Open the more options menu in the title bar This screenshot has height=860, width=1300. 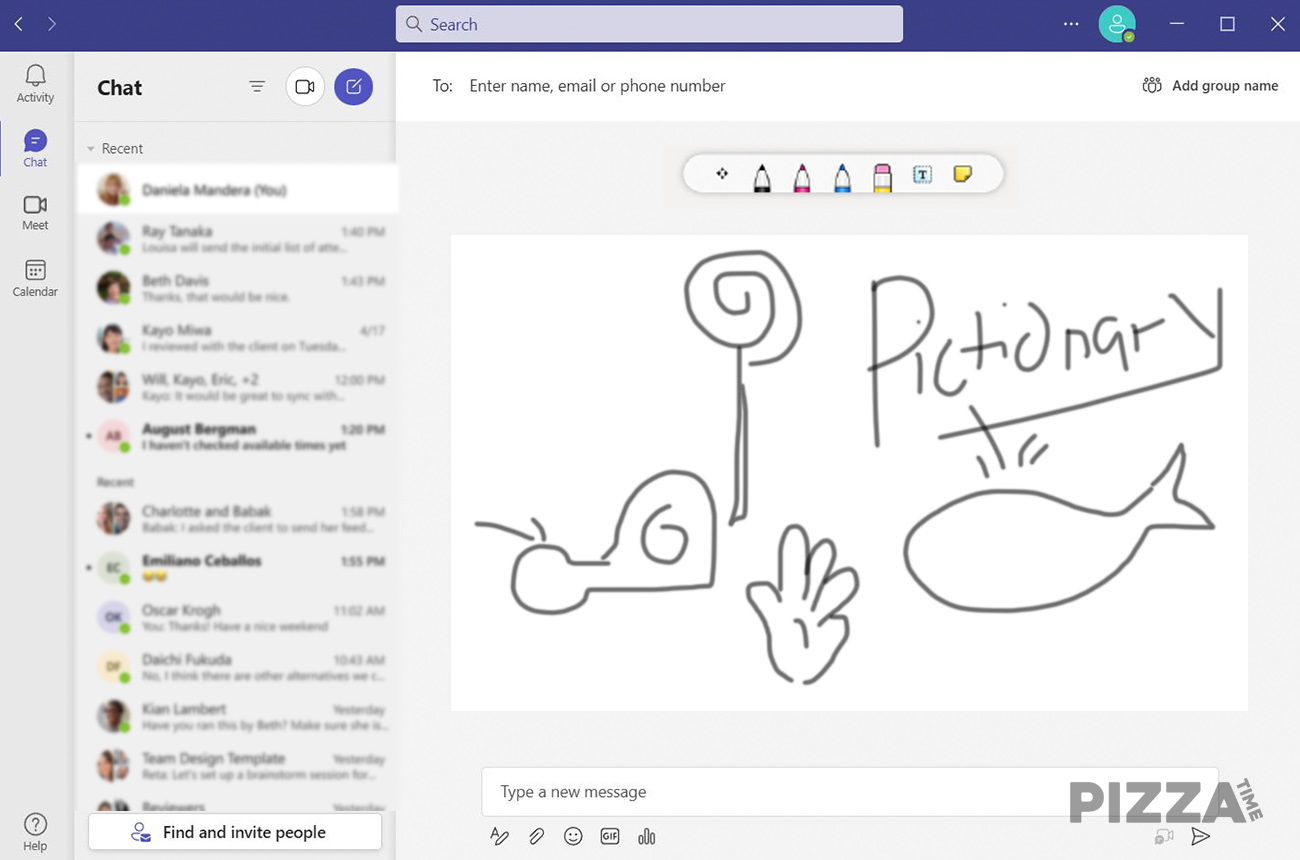tap(1070, 24)
